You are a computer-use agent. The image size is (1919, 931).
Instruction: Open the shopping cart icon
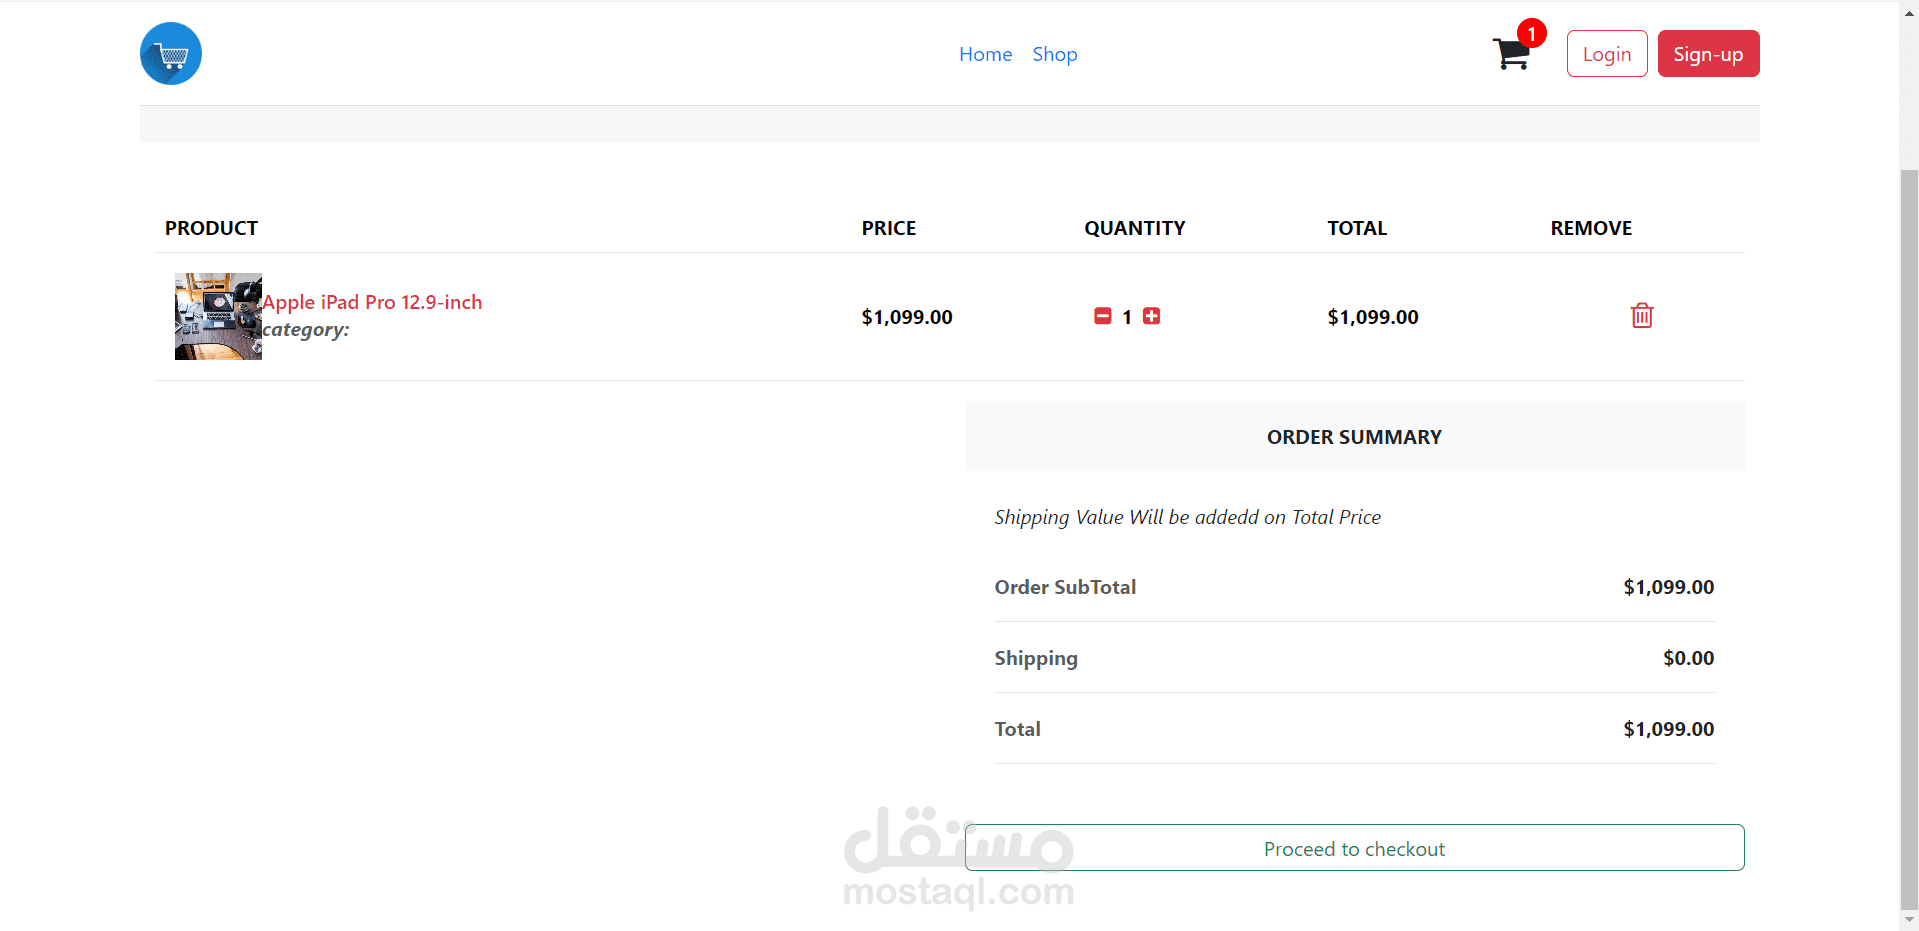(1510, 55)
